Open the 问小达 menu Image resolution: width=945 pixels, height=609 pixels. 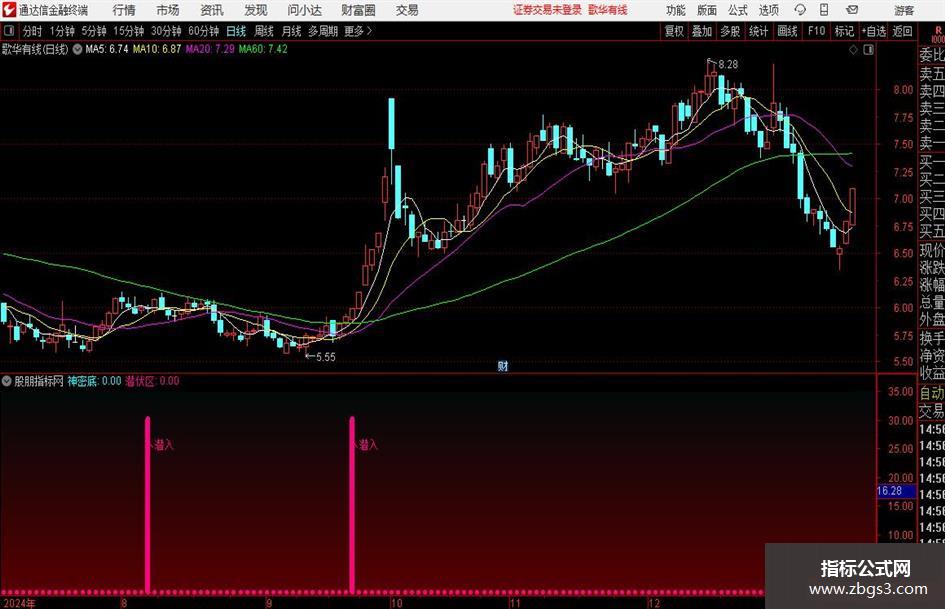click(304, 10)
